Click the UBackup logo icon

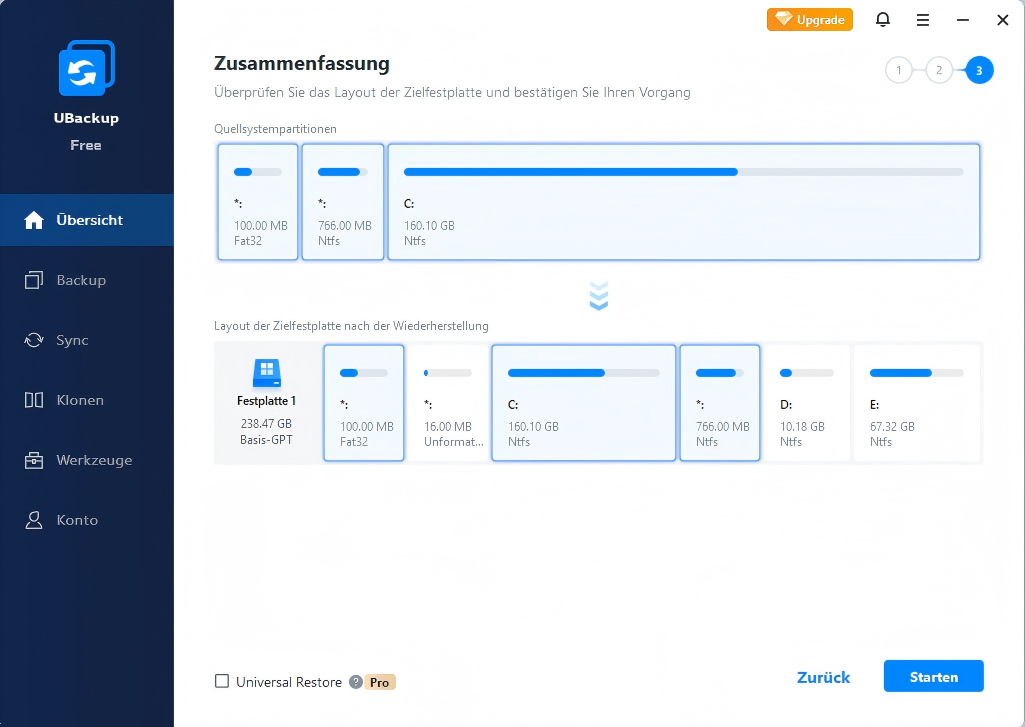tap(86, 69)
